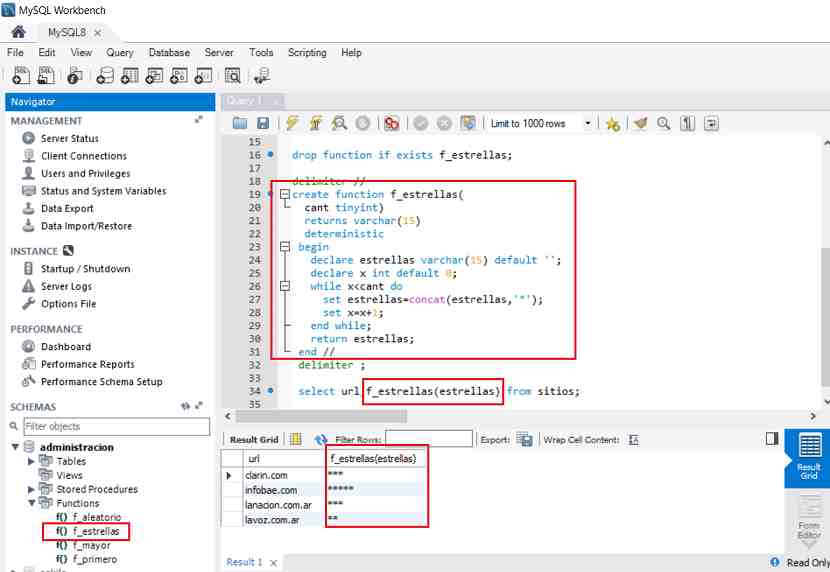This screenshot has width=830, height=572.
Task: Open Server Status in Navigator
Action: [x=69, y=138]
